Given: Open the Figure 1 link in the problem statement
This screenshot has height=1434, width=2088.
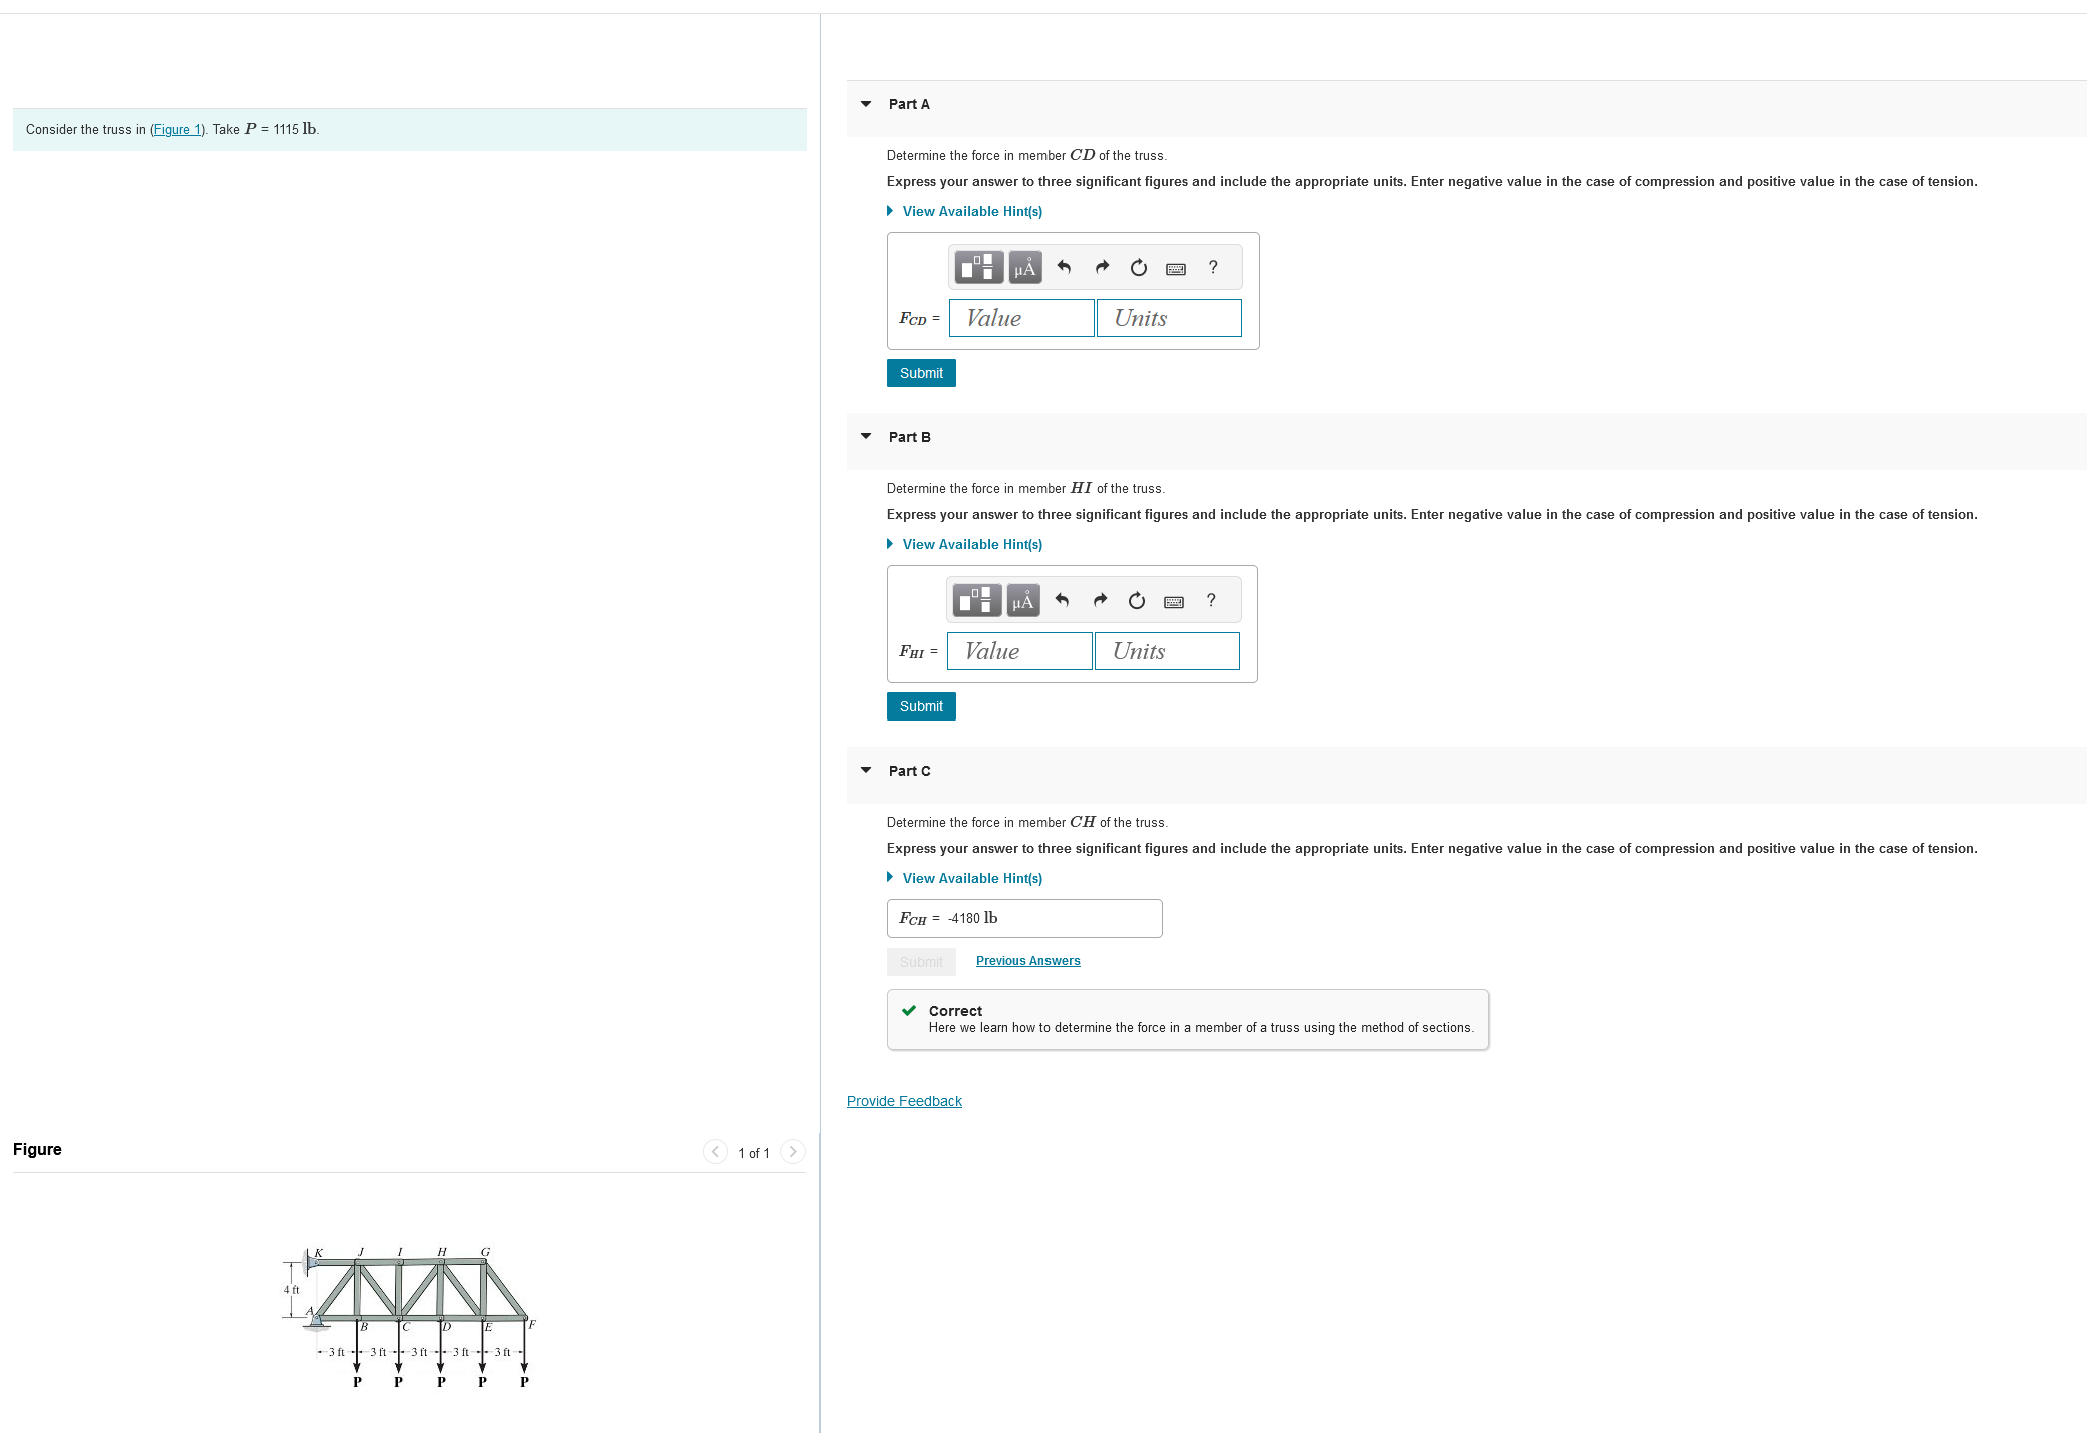Looking at the screenshot, I should click(177, 129).
